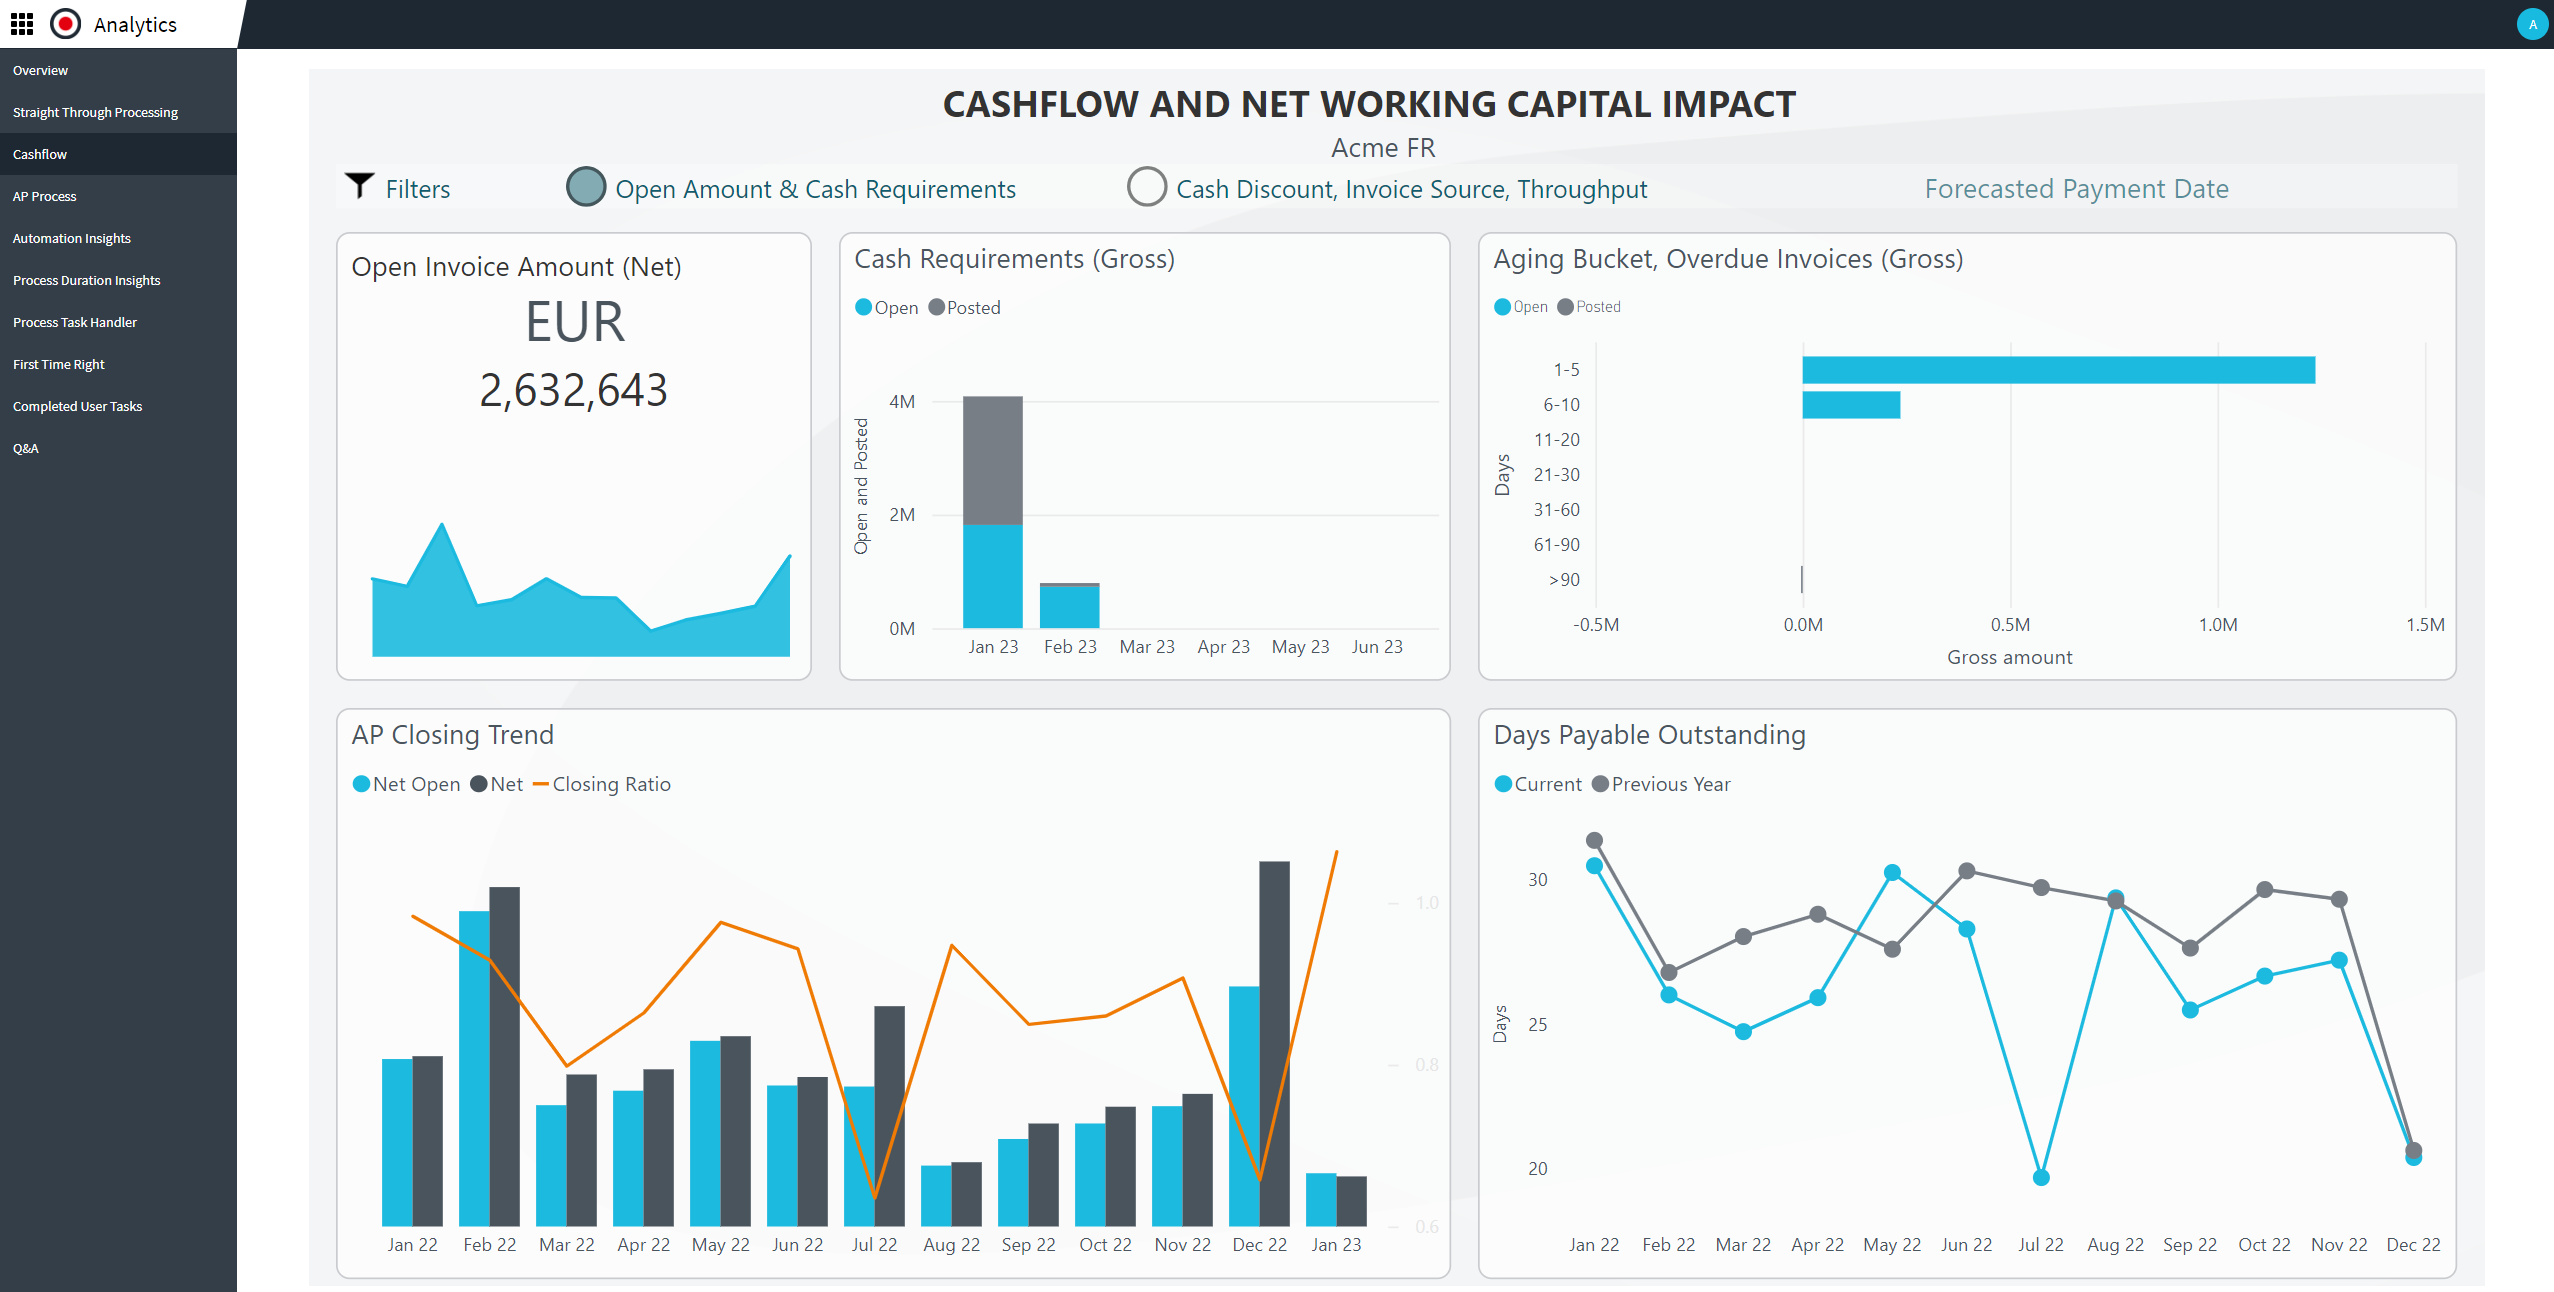The width and height of the screenshot is (2554, 1292).
Task: Navigate to the Overview page
Action: coord(40,70)
